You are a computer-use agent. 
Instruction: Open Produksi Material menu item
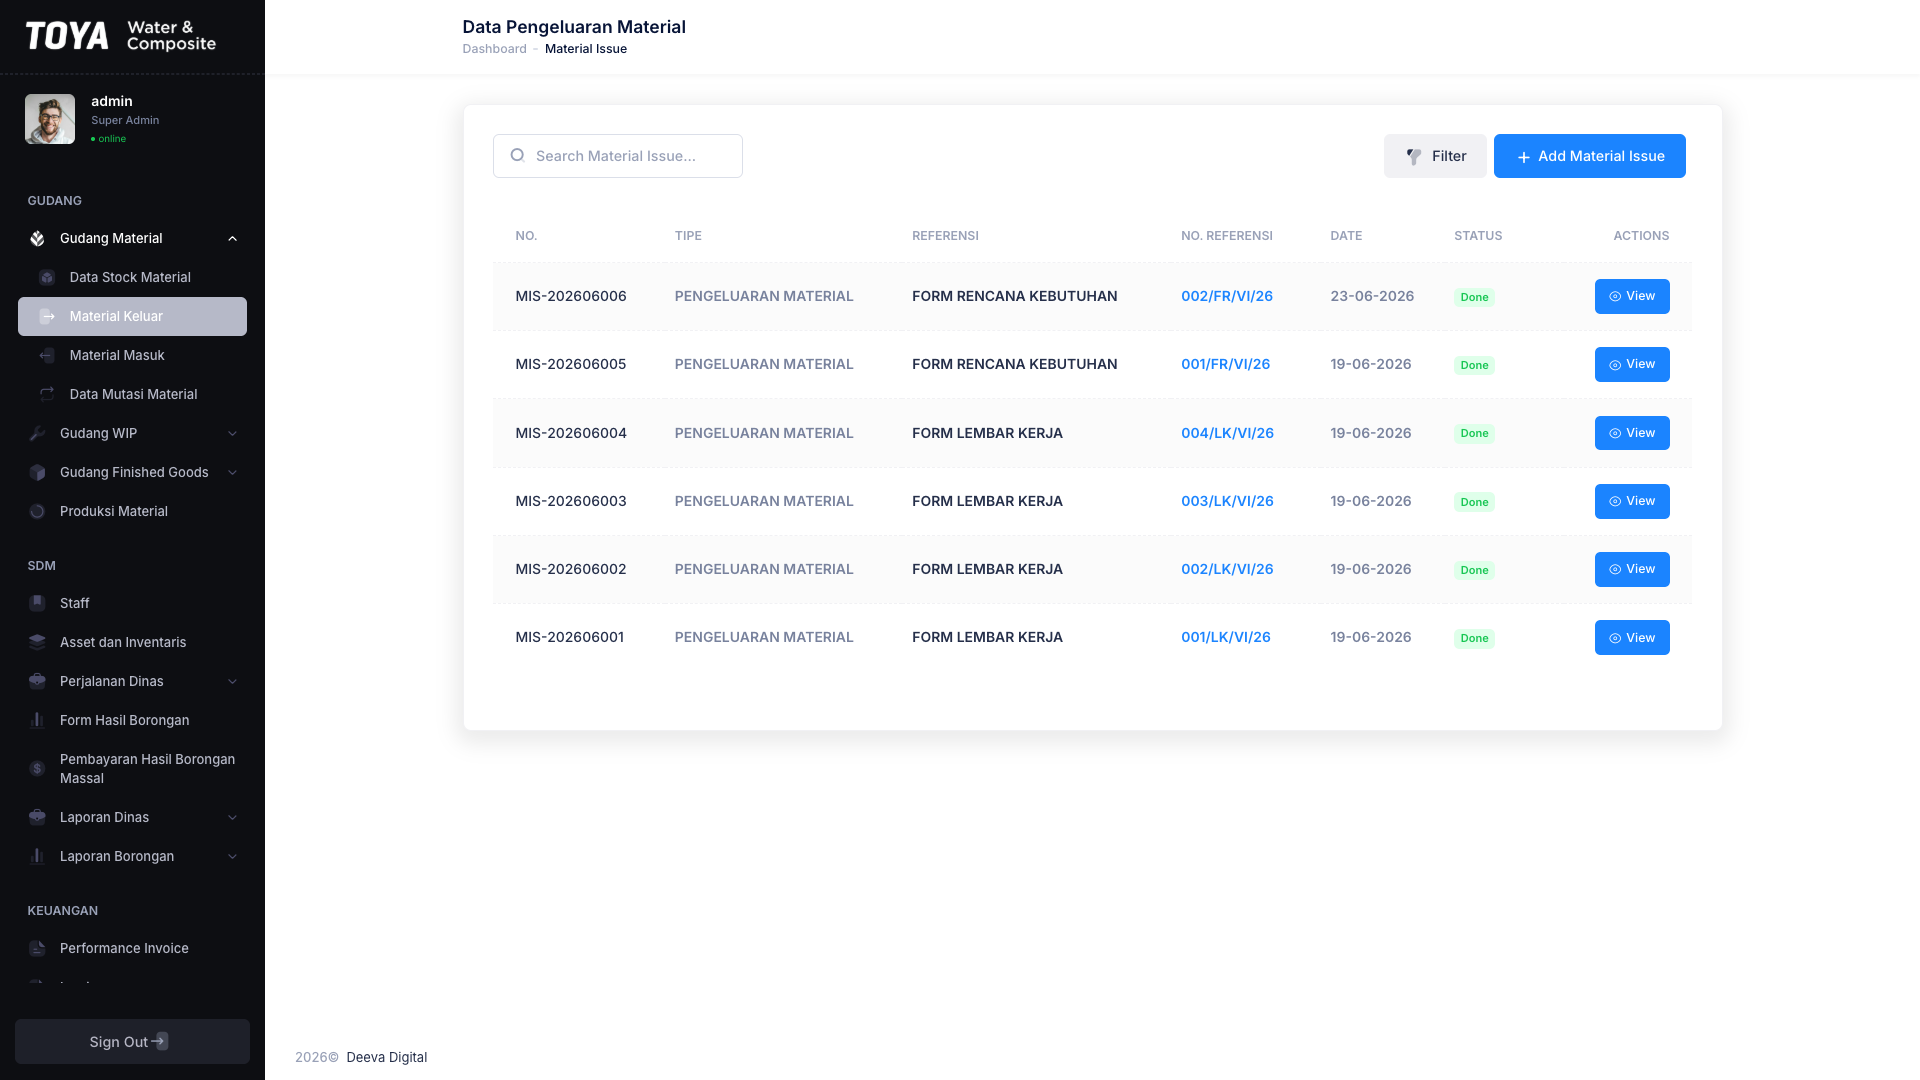point(132,512)
